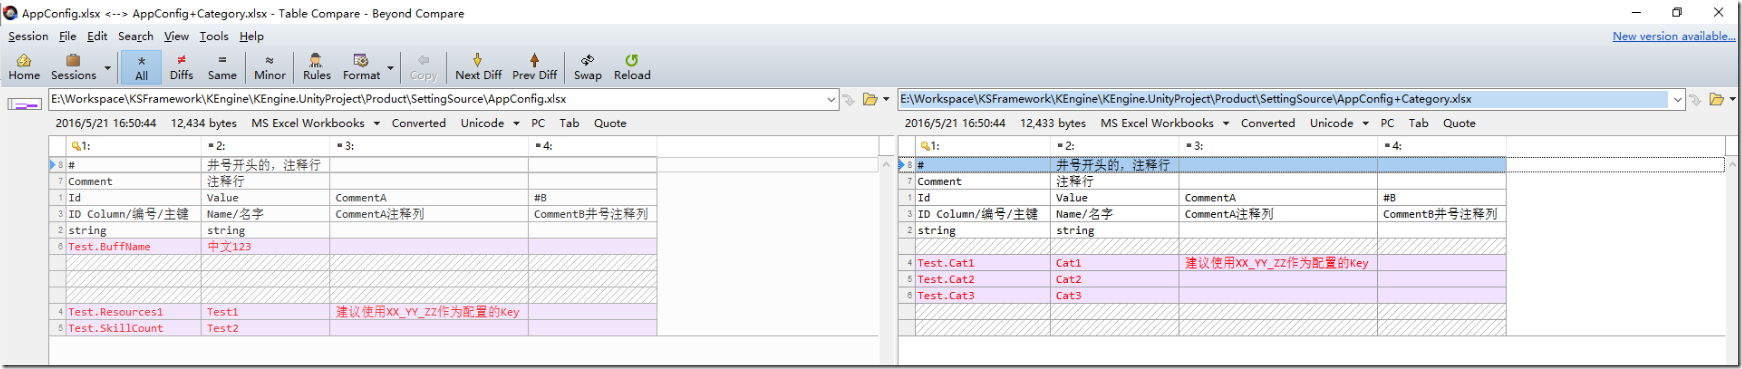Click the left AppConfig.xlsx path field
Image resolution: width=1742 pixels, height=369 pixels.
[x=437, y=99]
